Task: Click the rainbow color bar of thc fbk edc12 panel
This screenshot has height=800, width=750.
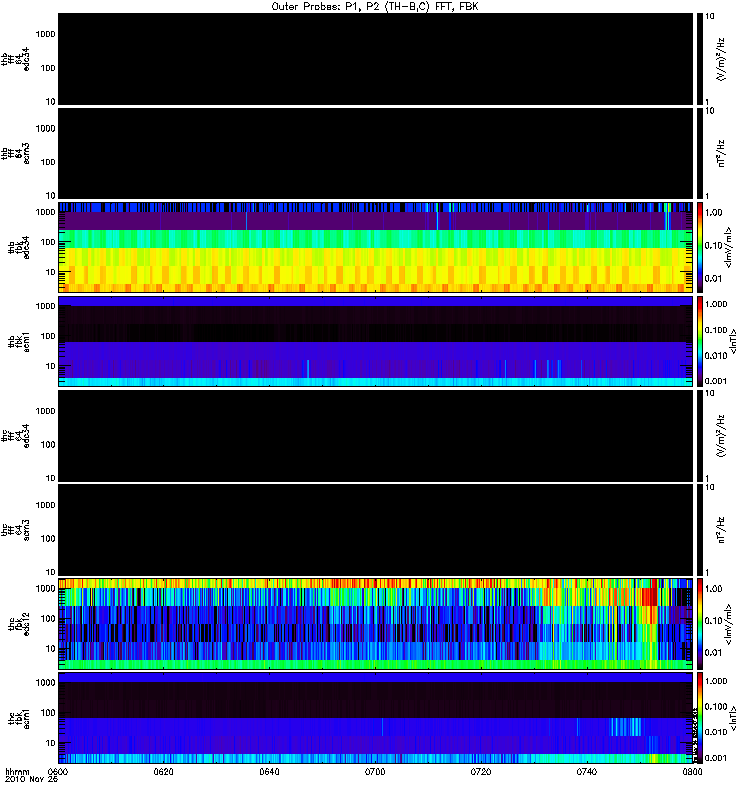Action: click(x=699, y=623)
